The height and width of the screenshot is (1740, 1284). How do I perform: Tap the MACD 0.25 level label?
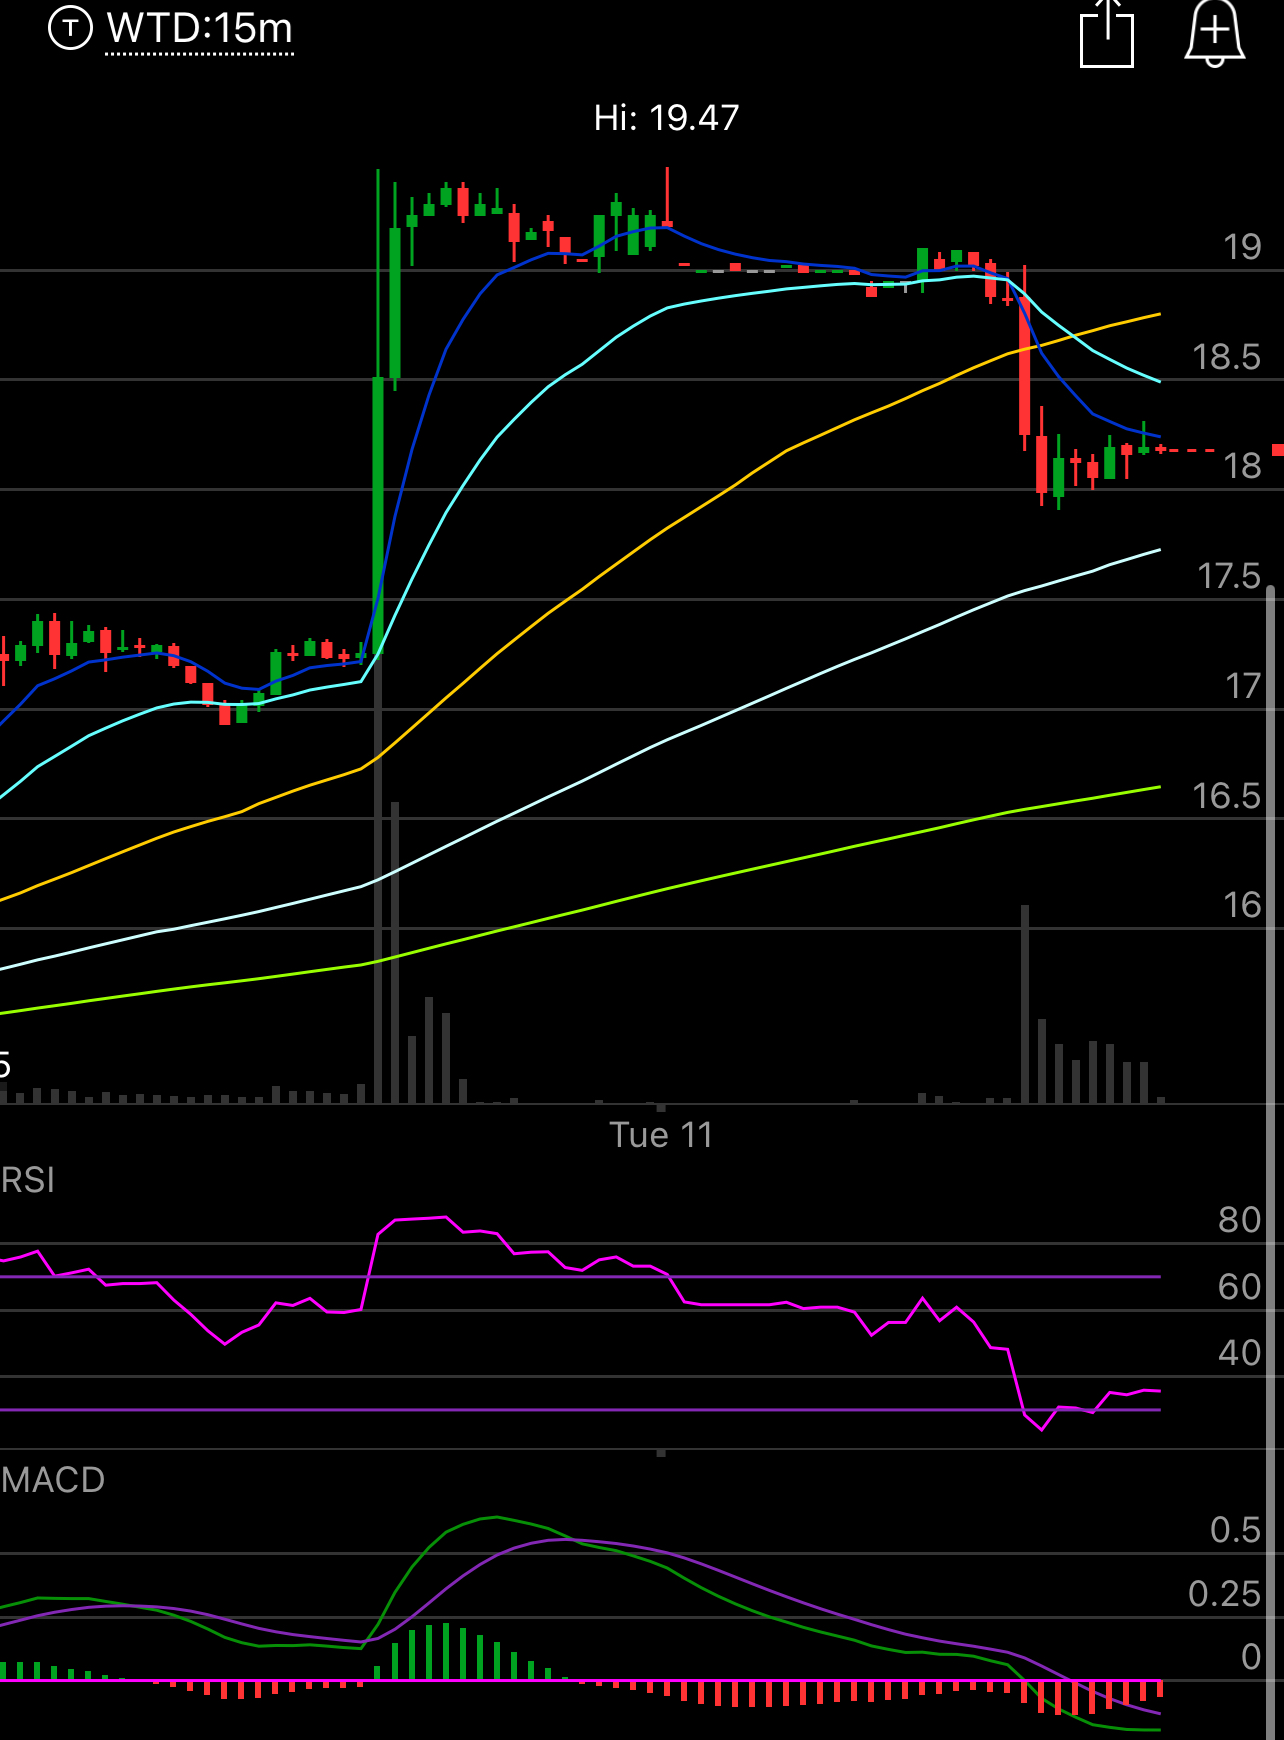coord(1225,1594)
